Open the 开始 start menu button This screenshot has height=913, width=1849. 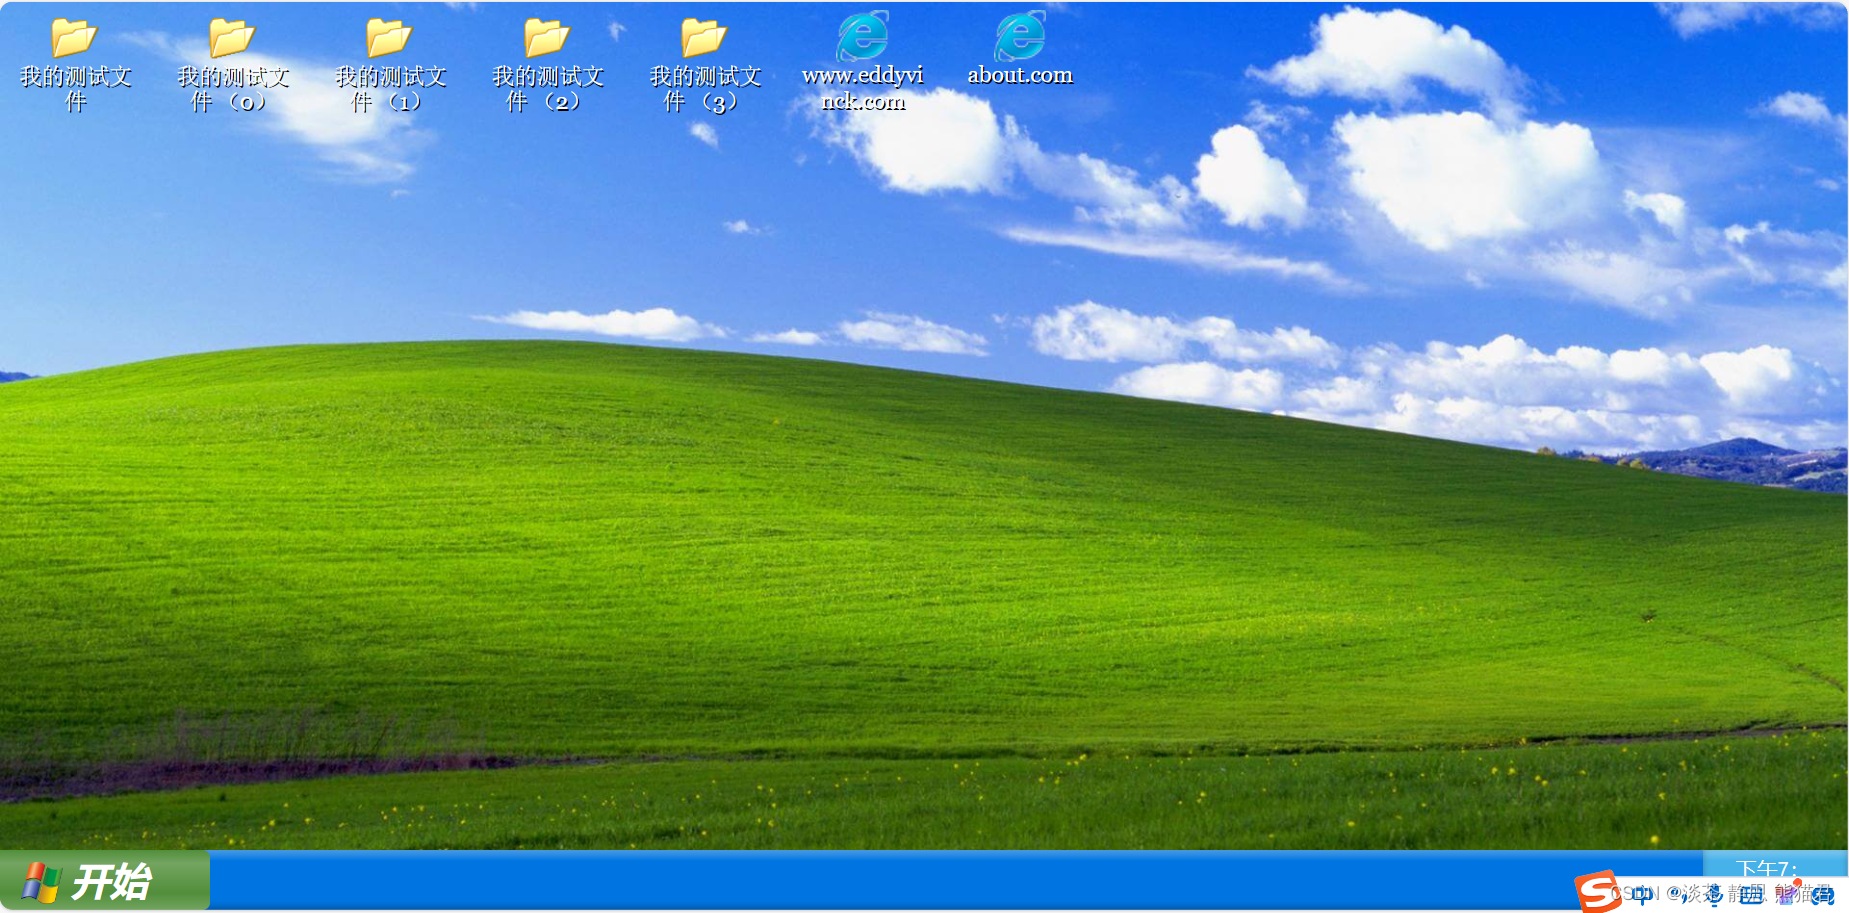[104, 881]
